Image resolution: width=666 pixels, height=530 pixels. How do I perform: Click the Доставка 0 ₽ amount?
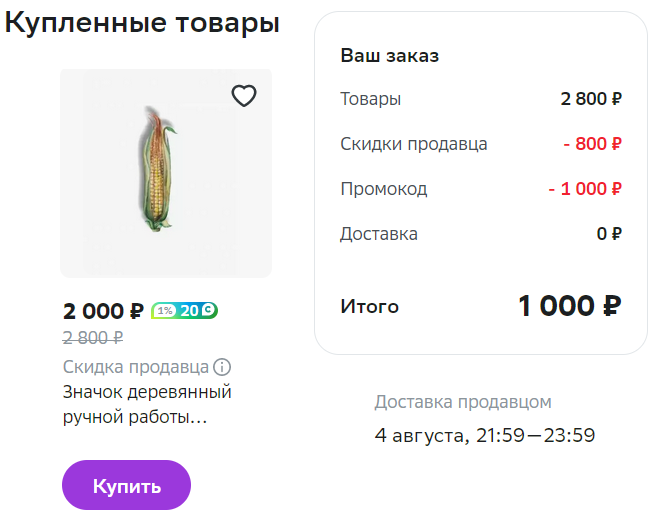(609, 234)
